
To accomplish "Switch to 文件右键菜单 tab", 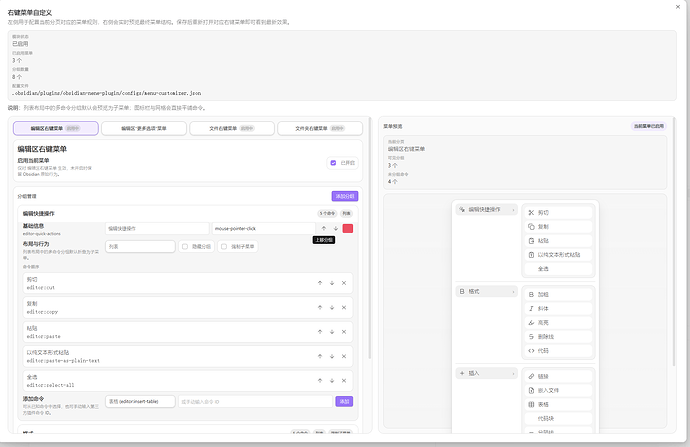I will click(232, 128).
